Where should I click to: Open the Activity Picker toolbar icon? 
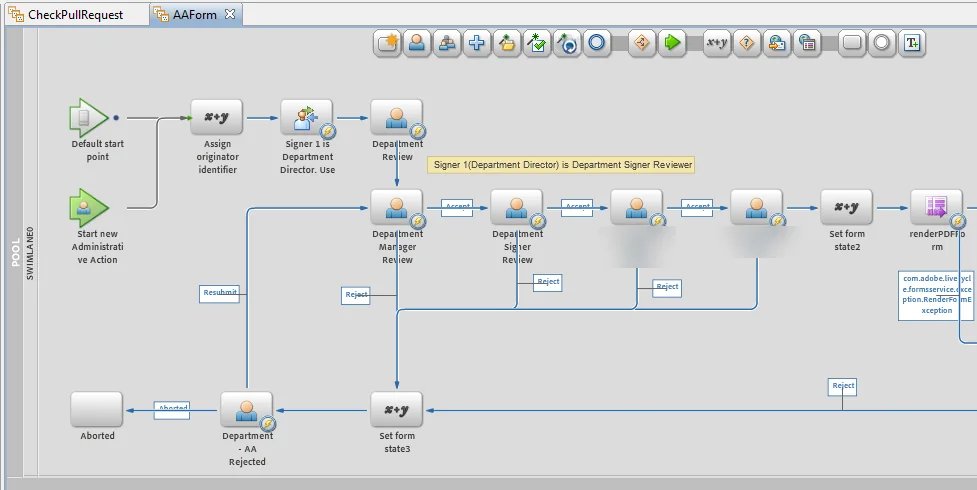(x=388, y=43)
